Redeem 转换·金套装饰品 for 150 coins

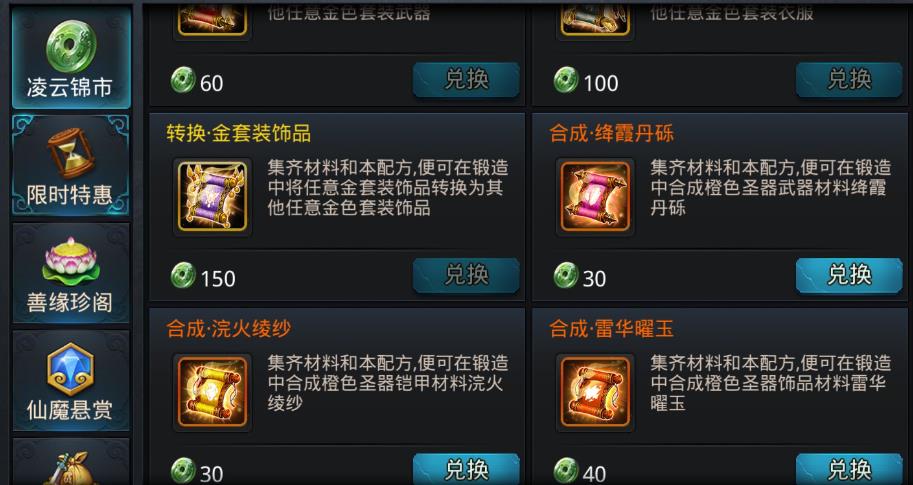pos(466,275)
